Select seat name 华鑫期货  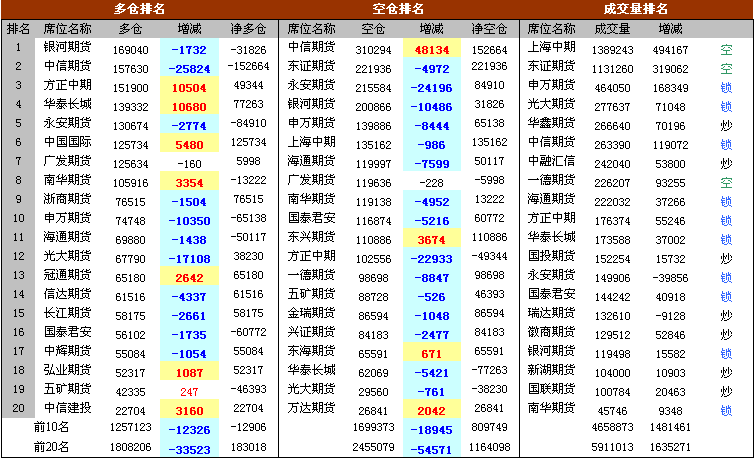[551, 123]
